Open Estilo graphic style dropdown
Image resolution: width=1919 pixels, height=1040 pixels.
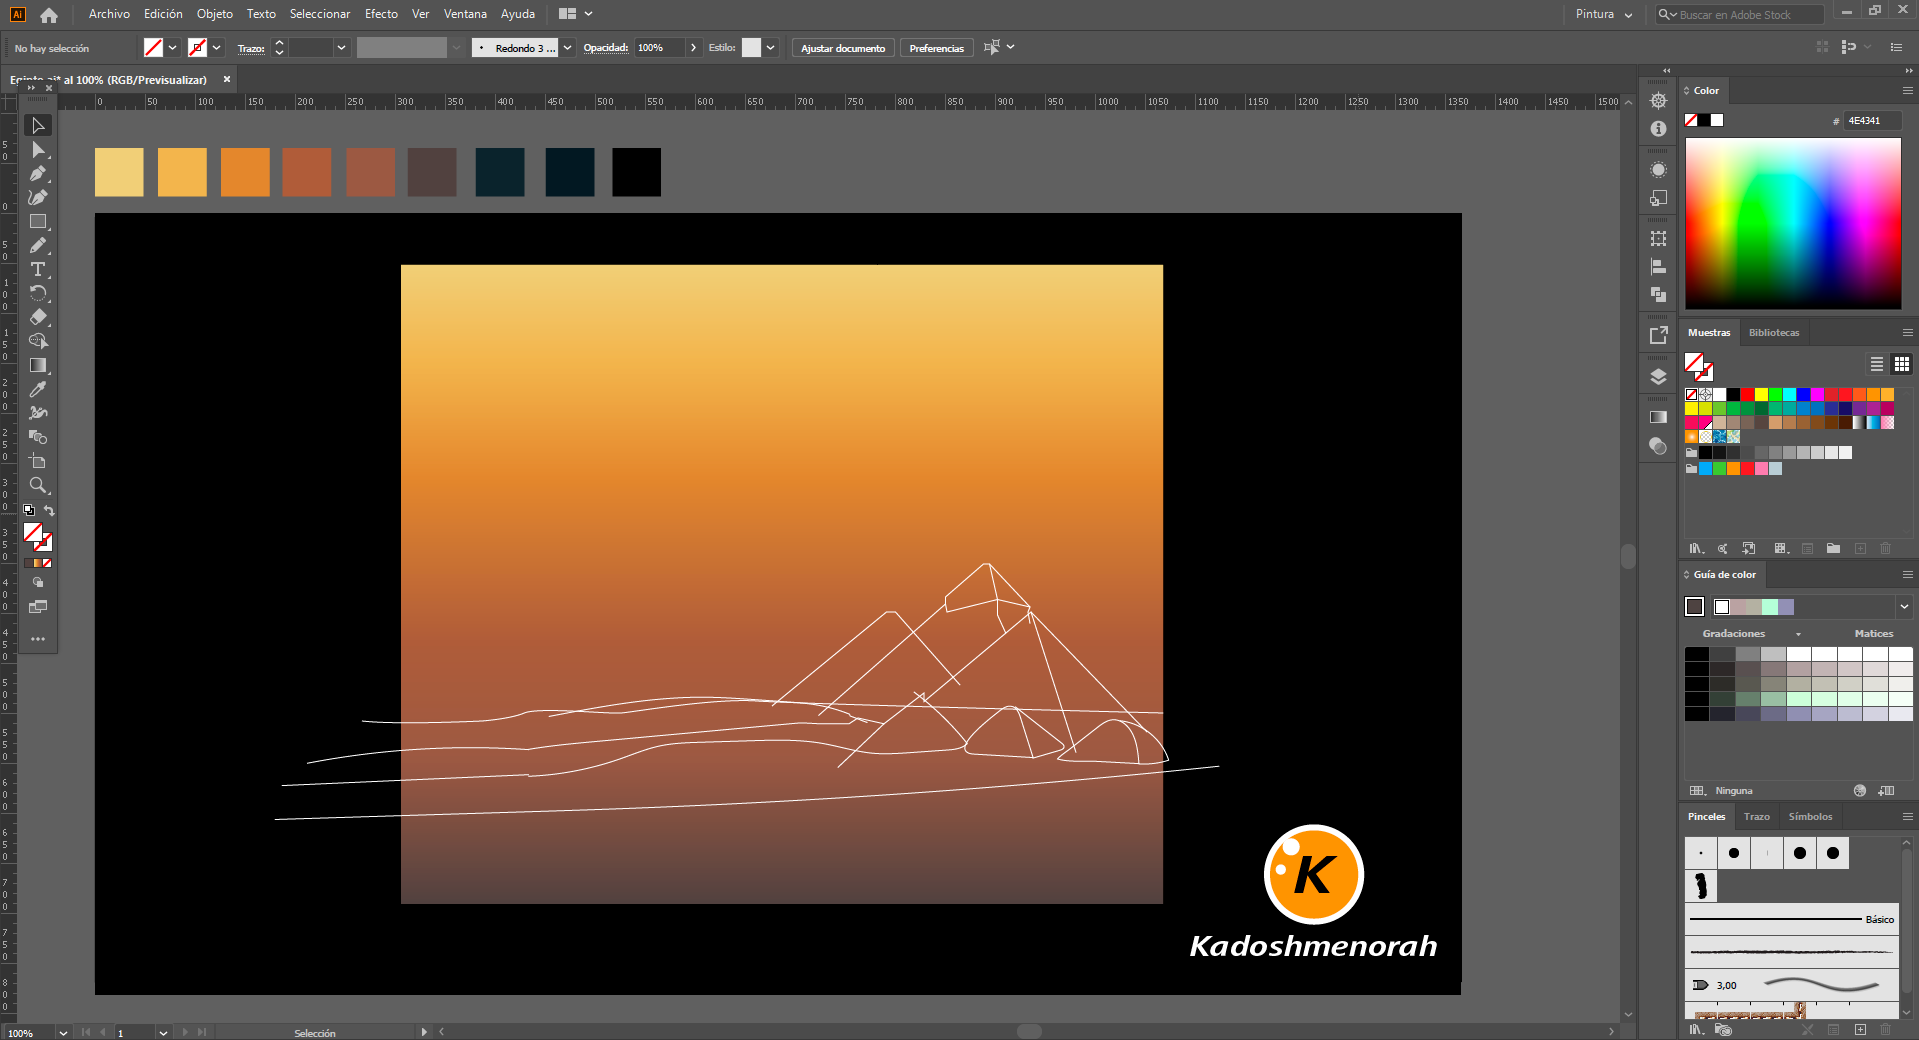pyautogui.click(x=770, y=48)
